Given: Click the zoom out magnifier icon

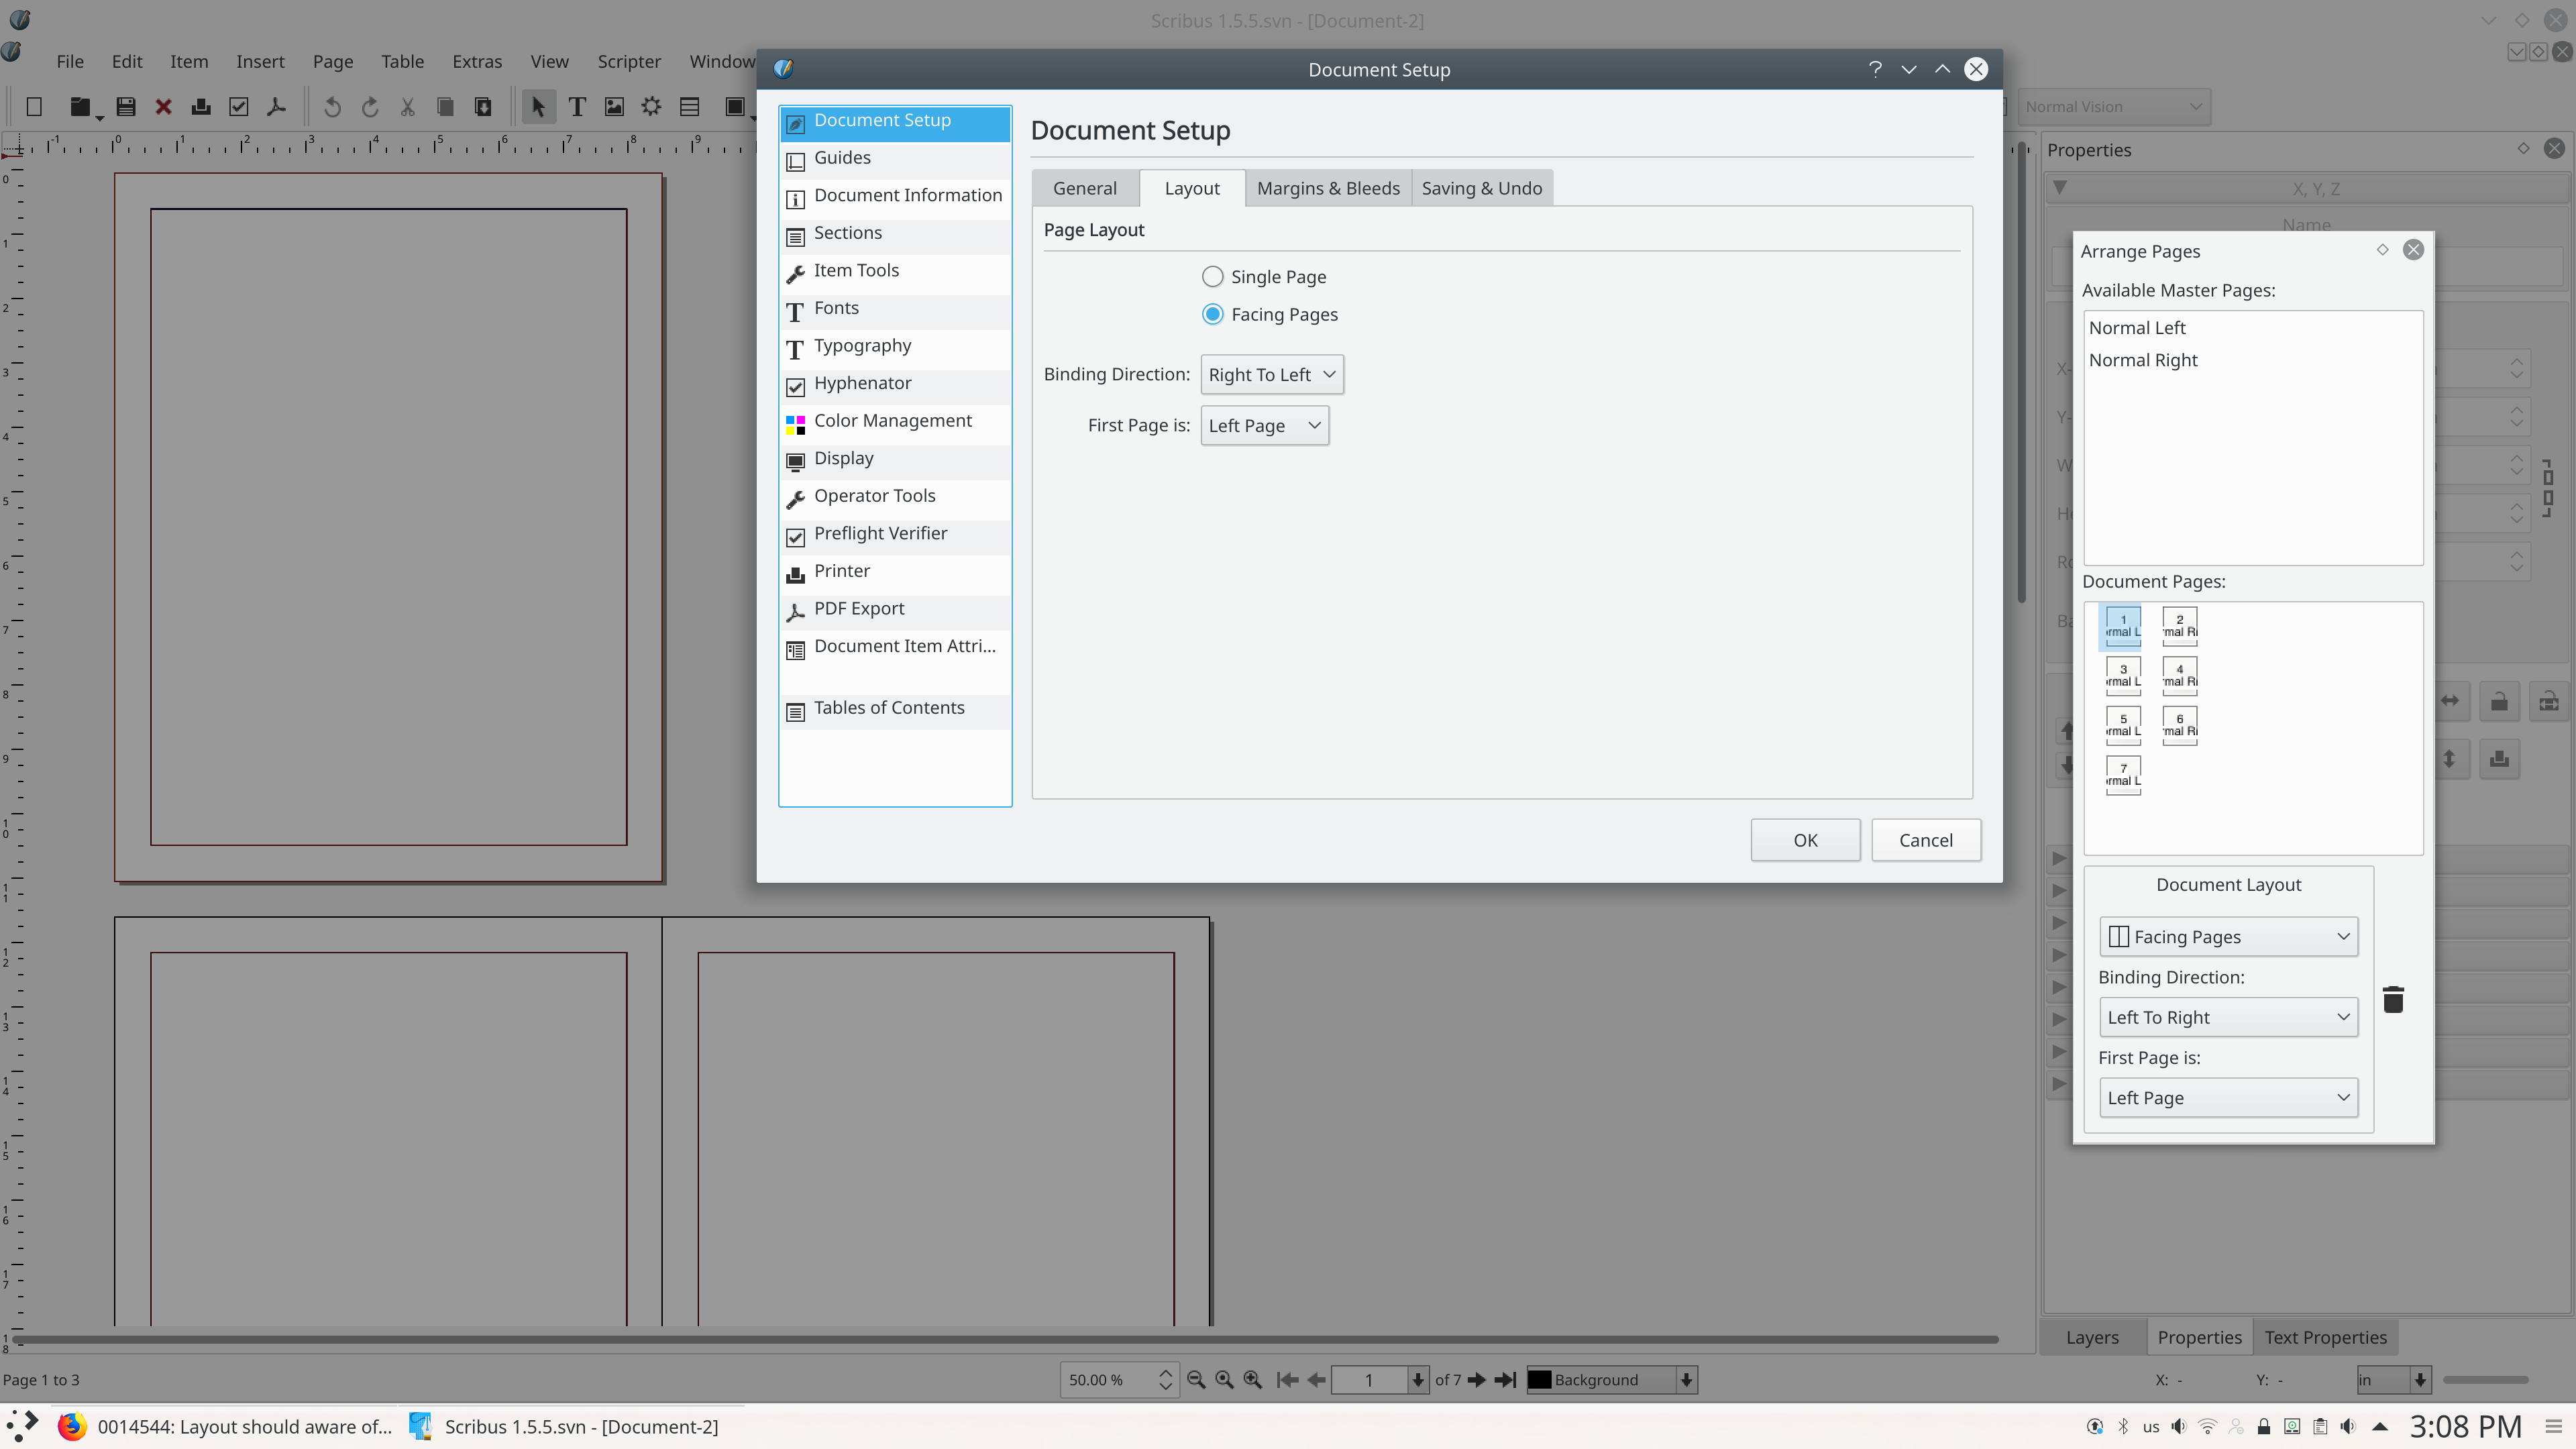Looking at the screenshot, I should pyautogui.click(x=1196, y=1380).
